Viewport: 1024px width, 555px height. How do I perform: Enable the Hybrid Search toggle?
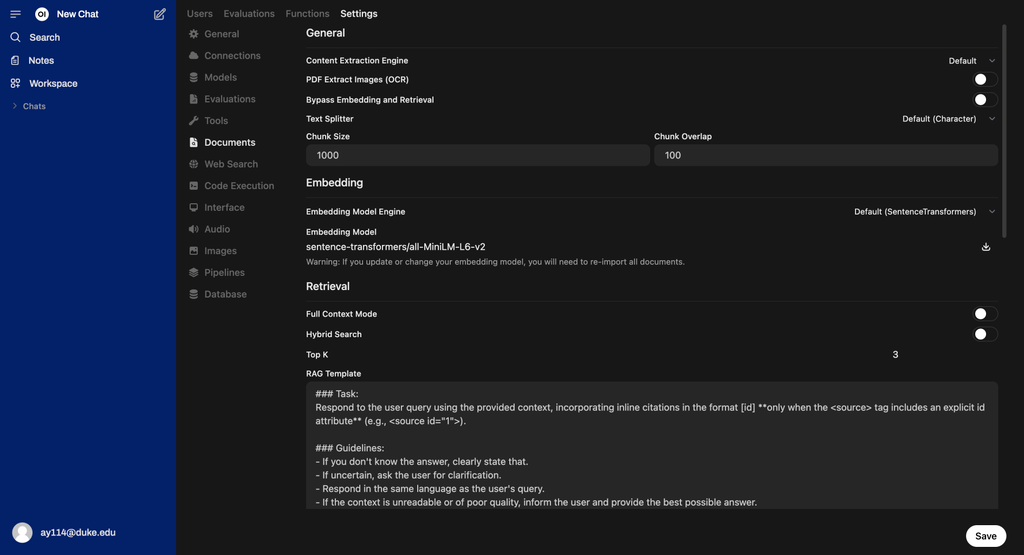point(985,334)
